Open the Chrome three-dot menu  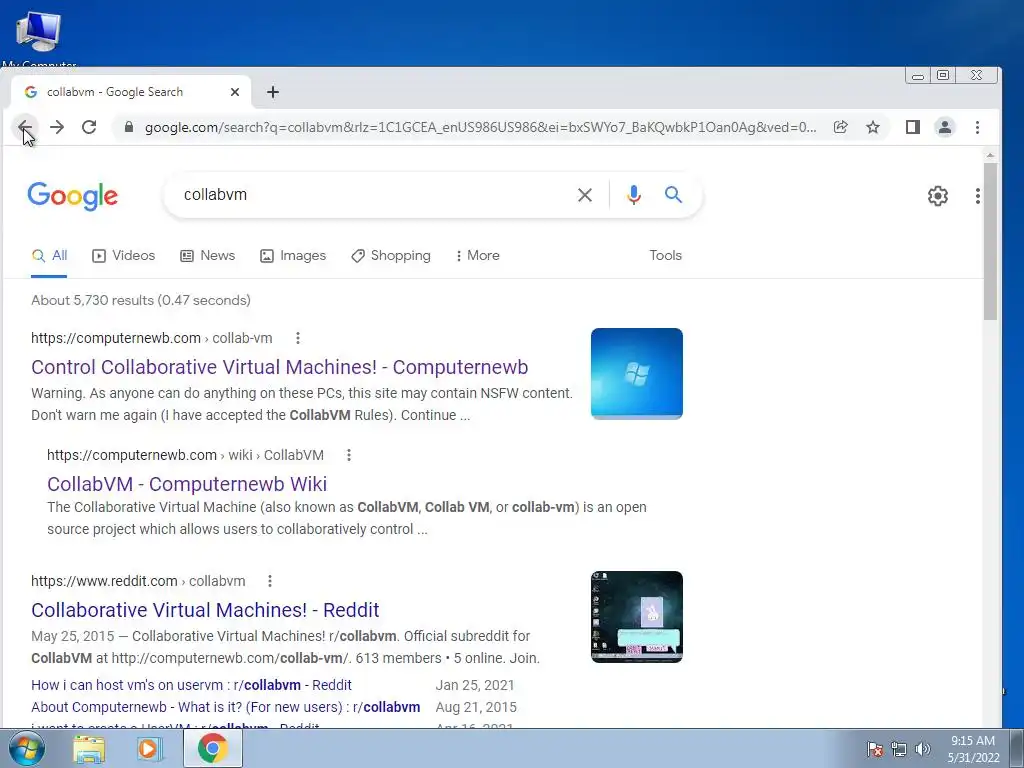point(978,127)
